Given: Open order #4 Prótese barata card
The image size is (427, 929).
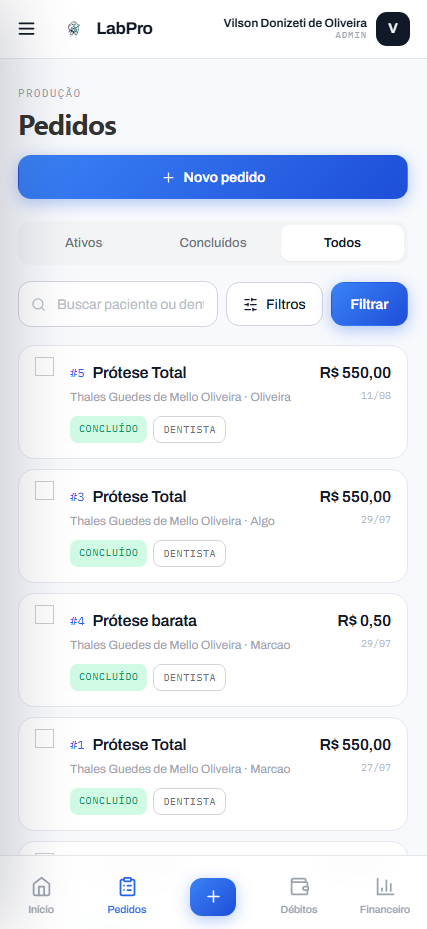Looking at the screenshot, I should click(x=213, y=650).
